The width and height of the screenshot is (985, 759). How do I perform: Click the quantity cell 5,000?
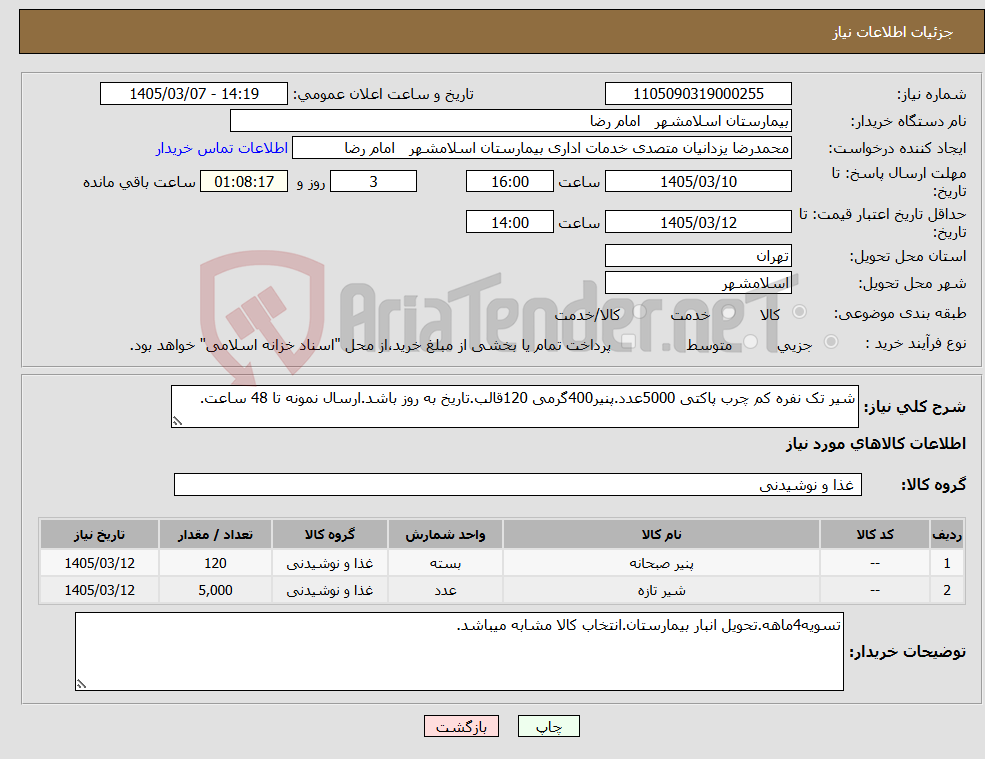pos(215,590)
